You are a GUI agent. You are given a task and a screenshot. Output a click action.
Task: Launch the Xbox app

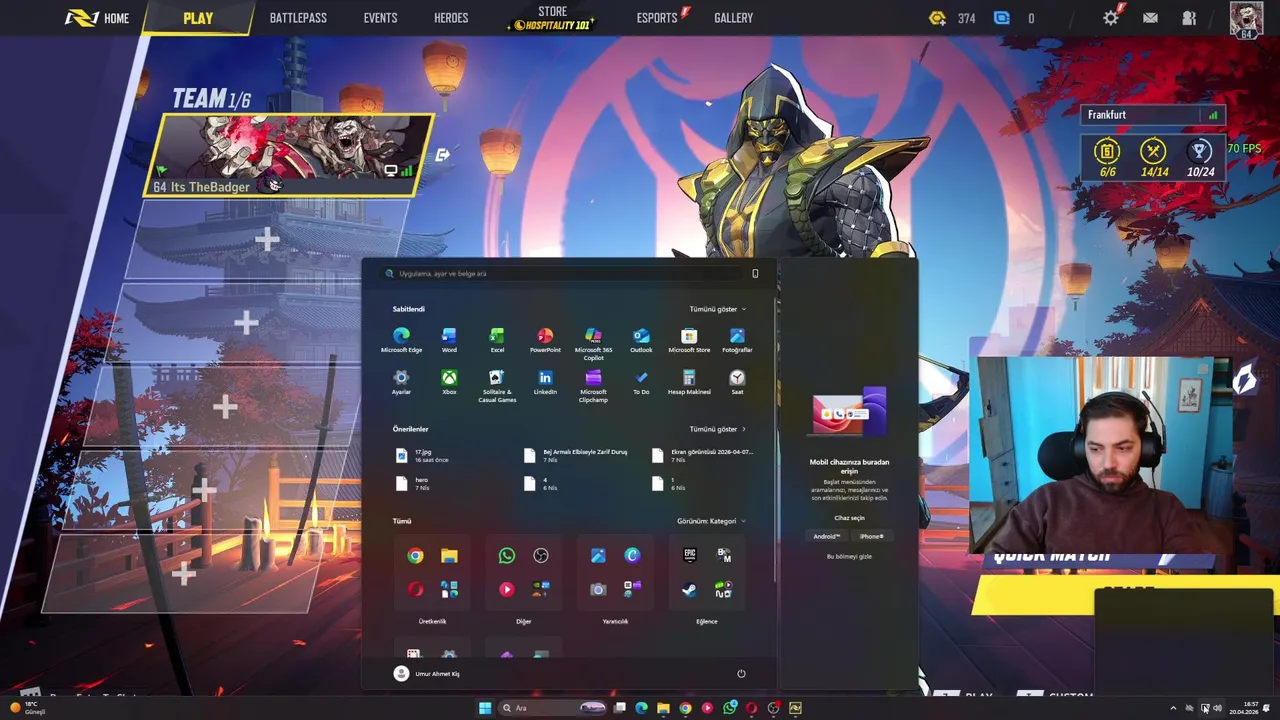[x=449, y=382]
